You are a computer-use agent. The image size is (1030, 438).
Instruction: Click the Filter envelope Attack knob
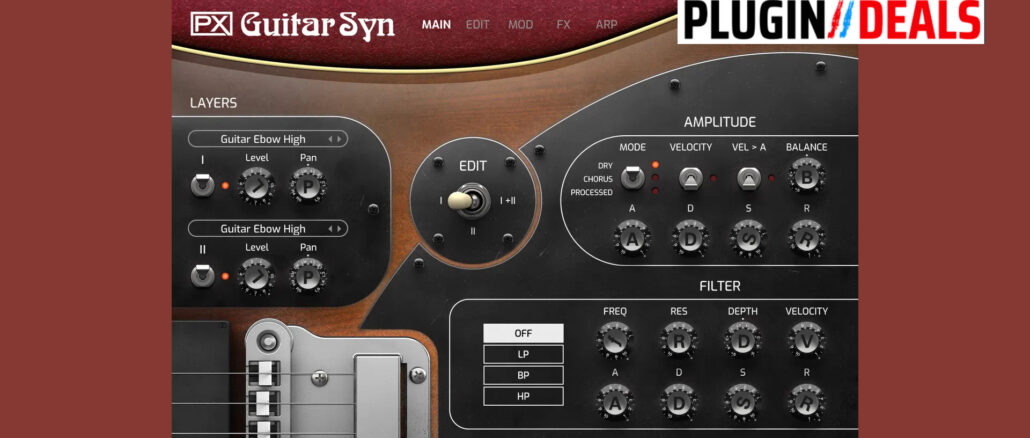(x=616, y=402)
